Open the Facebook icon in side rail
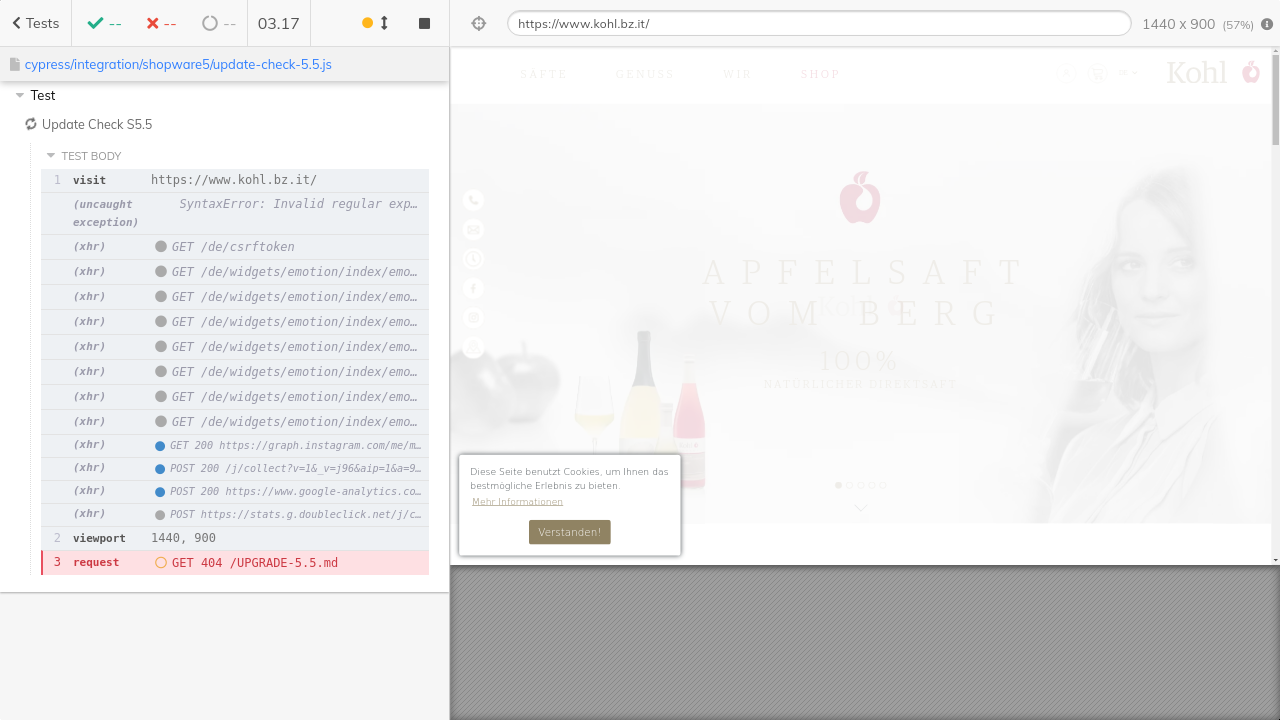Viewport: 1280px width, 720px height. coord(473,288)
